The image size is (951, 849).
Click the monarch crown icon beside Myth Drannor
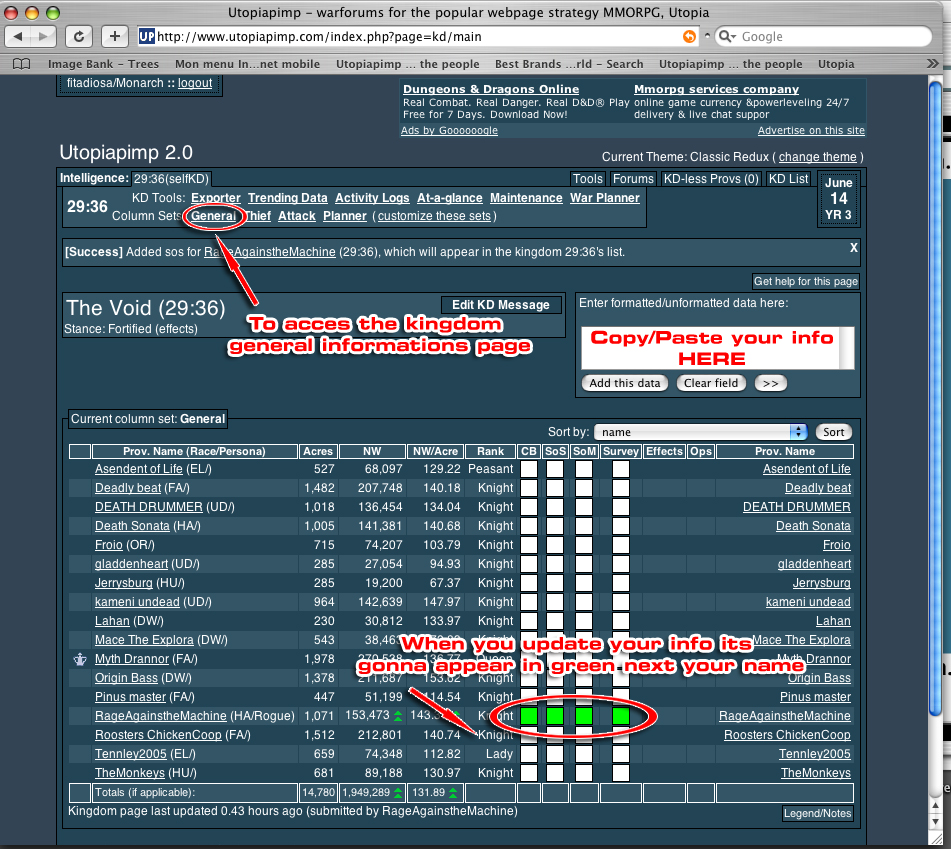(79, 660)
